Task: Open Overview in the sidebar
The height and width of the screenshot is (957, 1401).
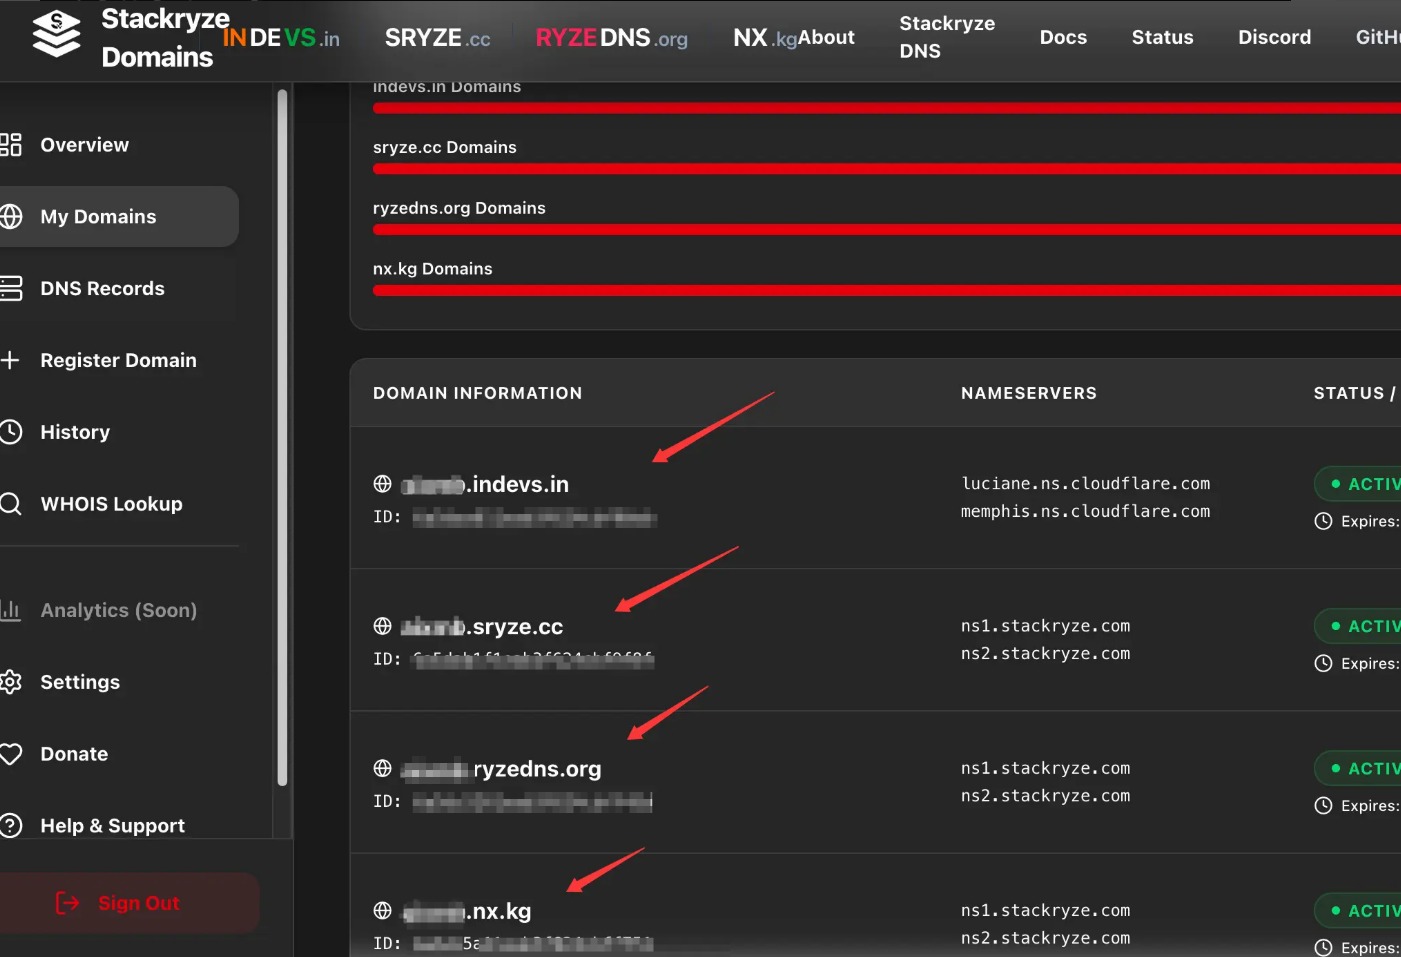Action: point(119,145)
